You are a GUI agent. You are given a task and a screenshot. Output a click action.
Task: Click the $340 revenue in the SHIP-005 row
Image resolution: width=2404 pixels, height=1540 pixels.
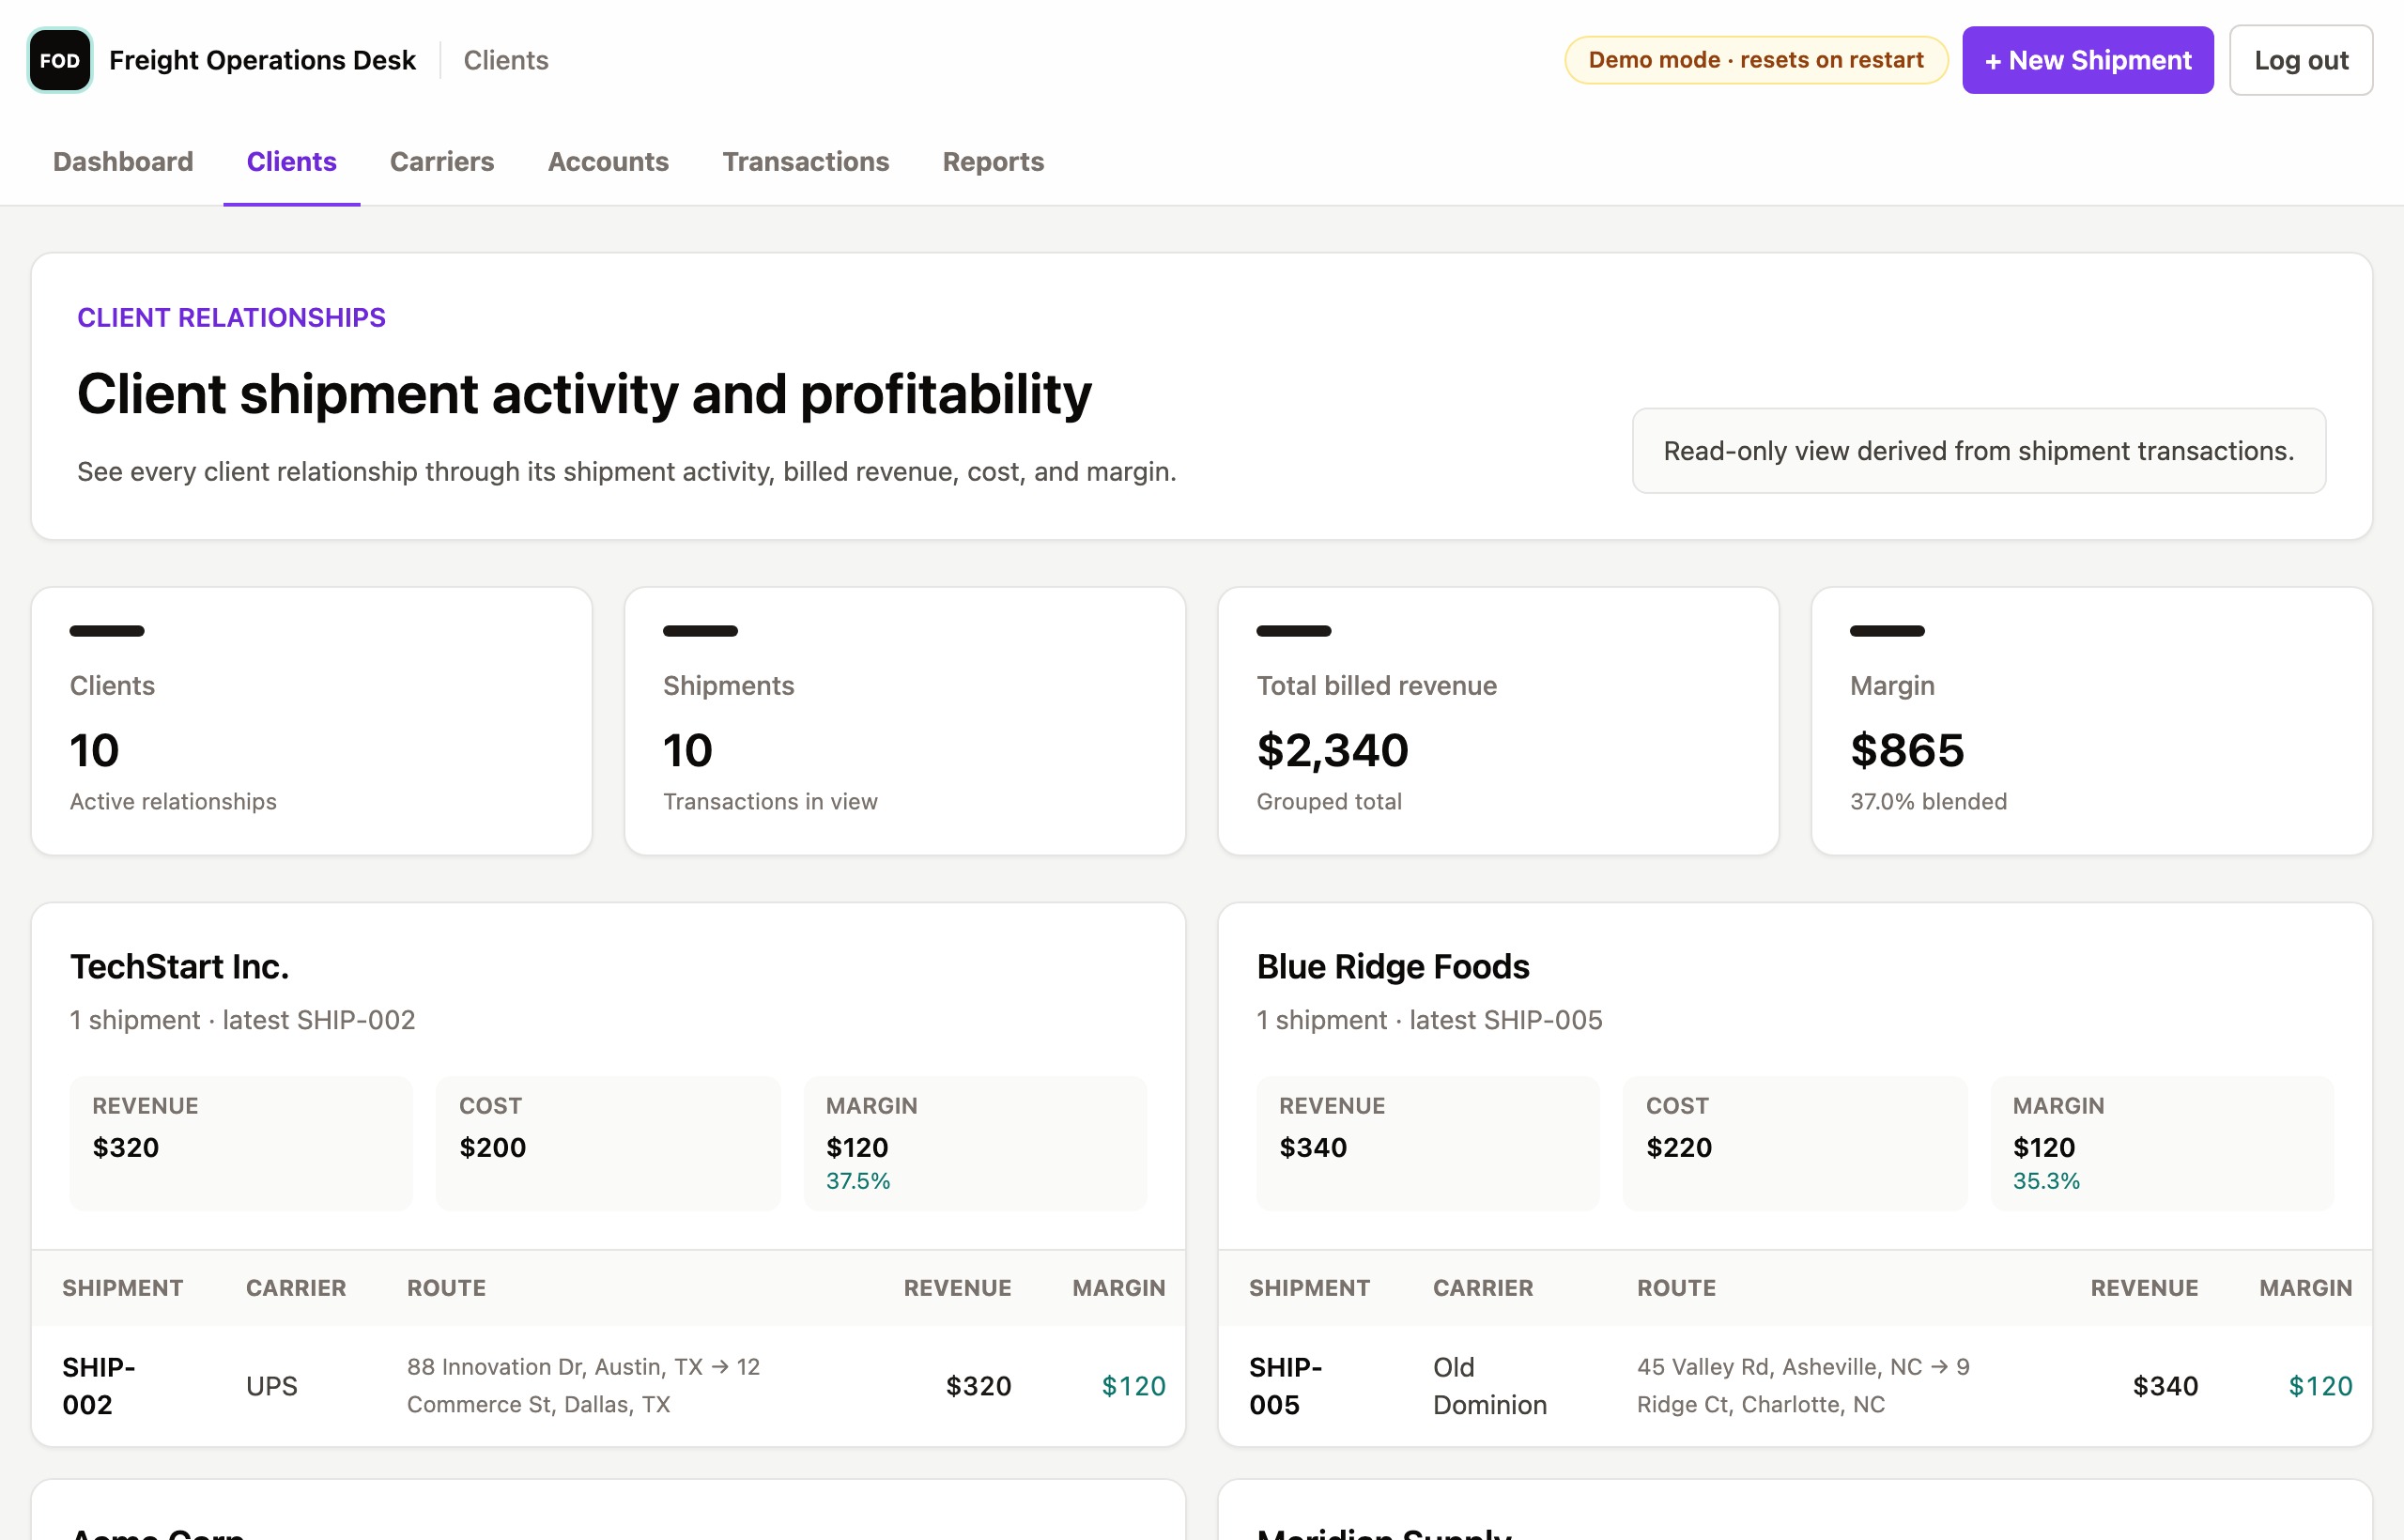(2165, 1386)
